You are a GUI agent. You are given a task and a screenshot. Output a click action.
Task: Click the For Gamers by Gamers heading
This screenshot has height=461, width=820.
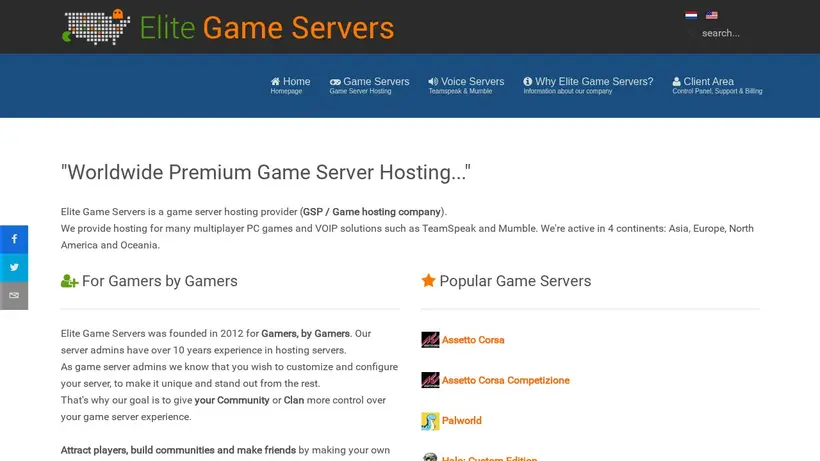(x=160, y=281)
